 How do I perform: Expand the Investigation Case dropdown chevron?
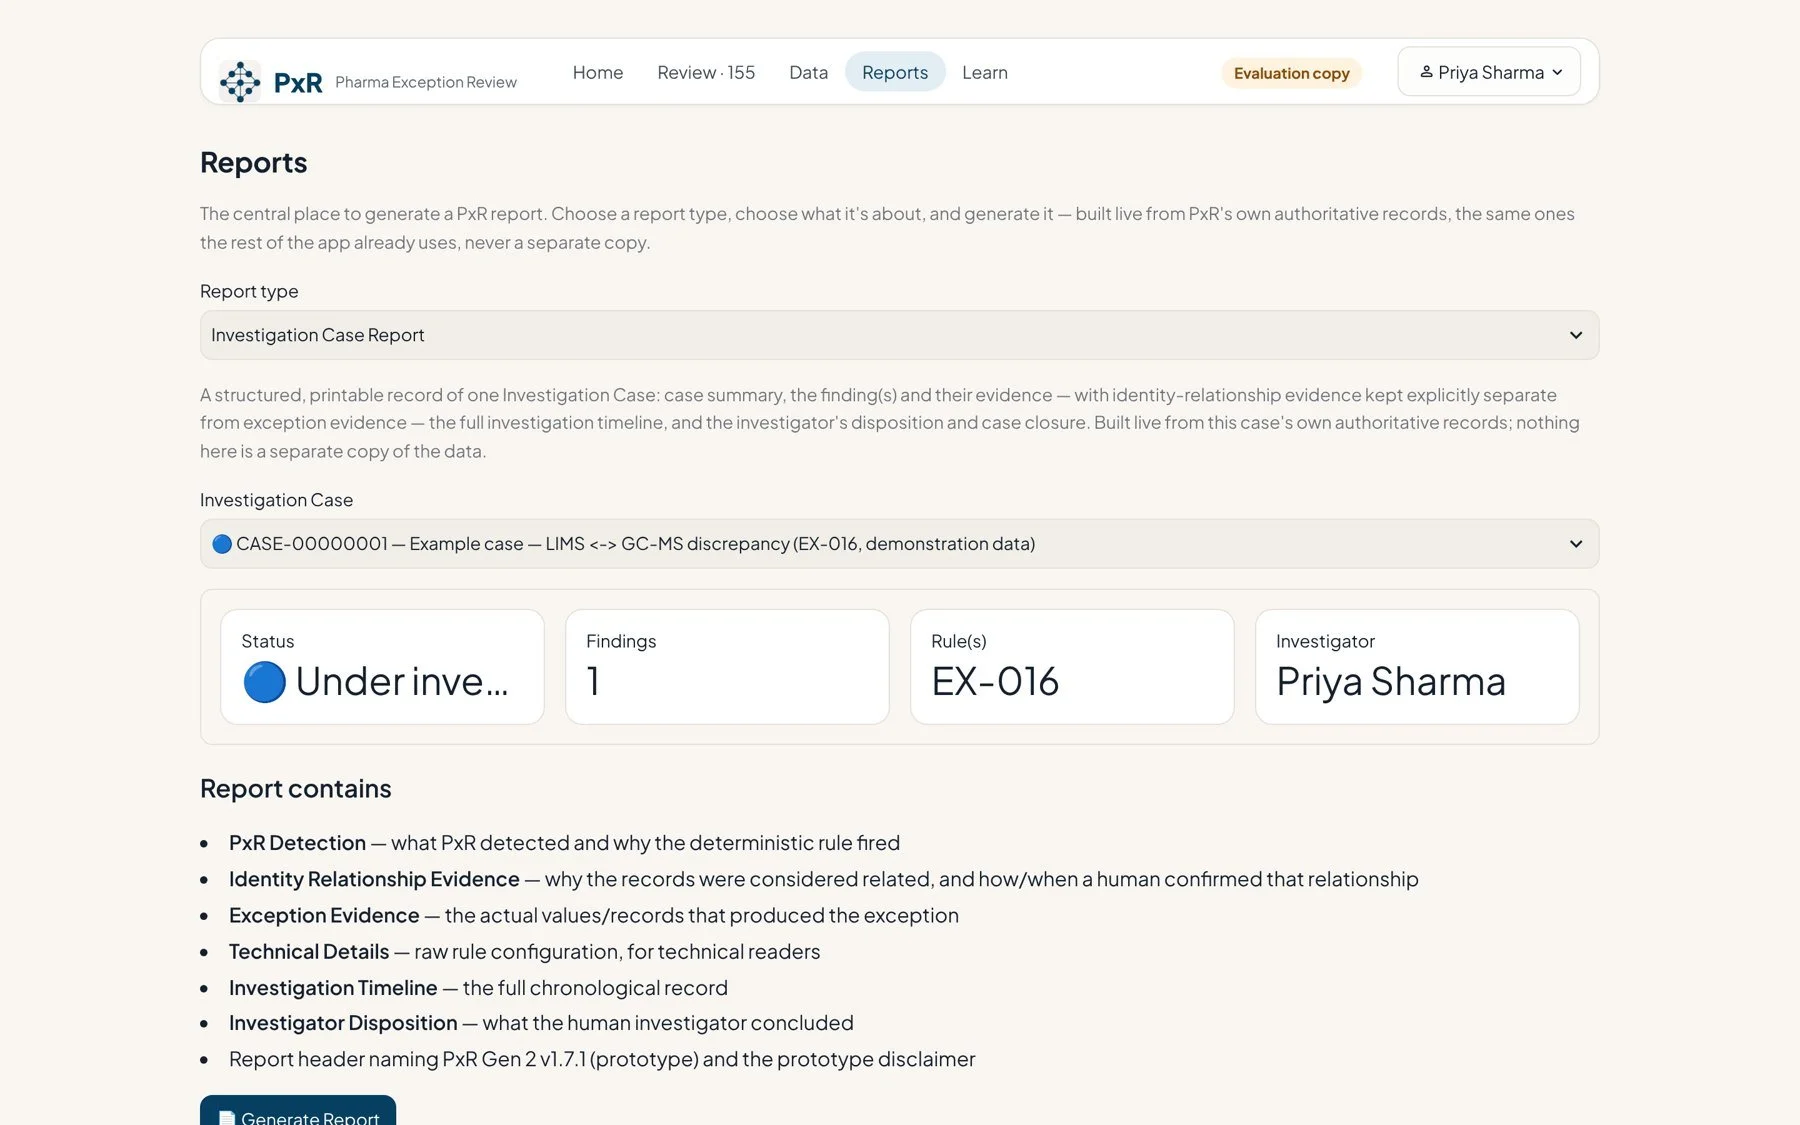pos(1576,544)
